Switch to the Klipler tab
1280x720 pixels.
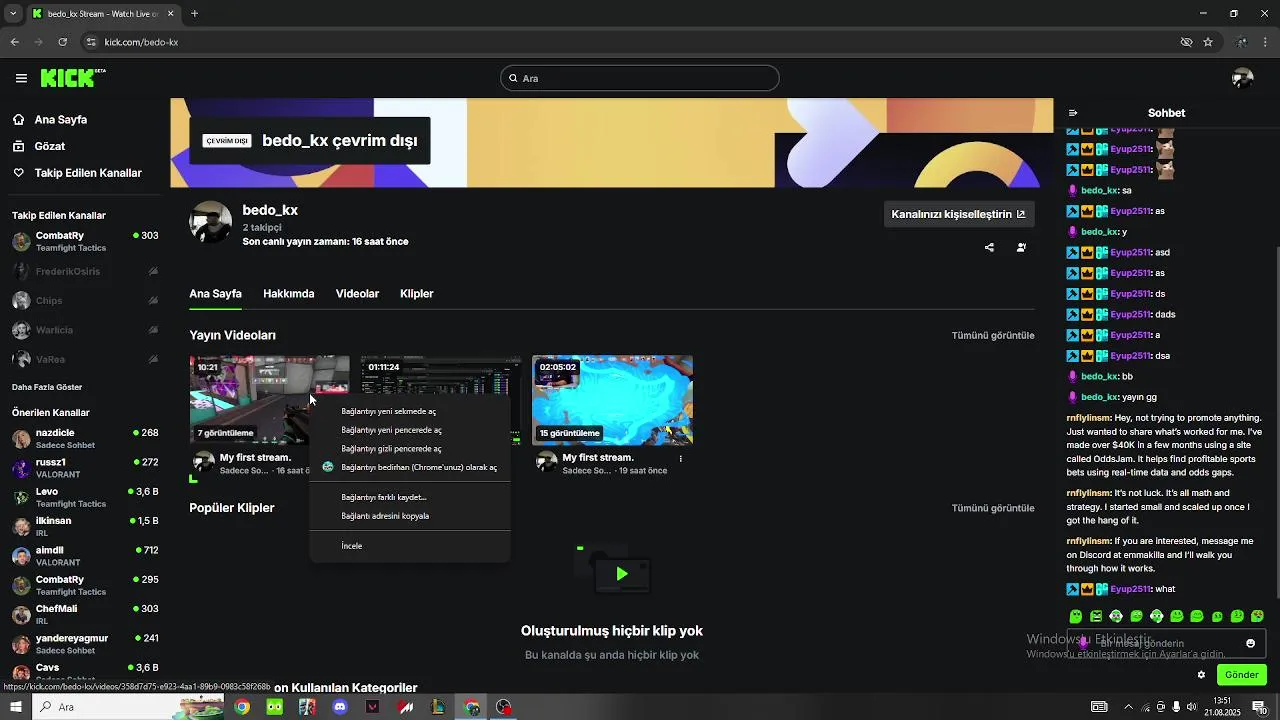click(x=416, y=294)
